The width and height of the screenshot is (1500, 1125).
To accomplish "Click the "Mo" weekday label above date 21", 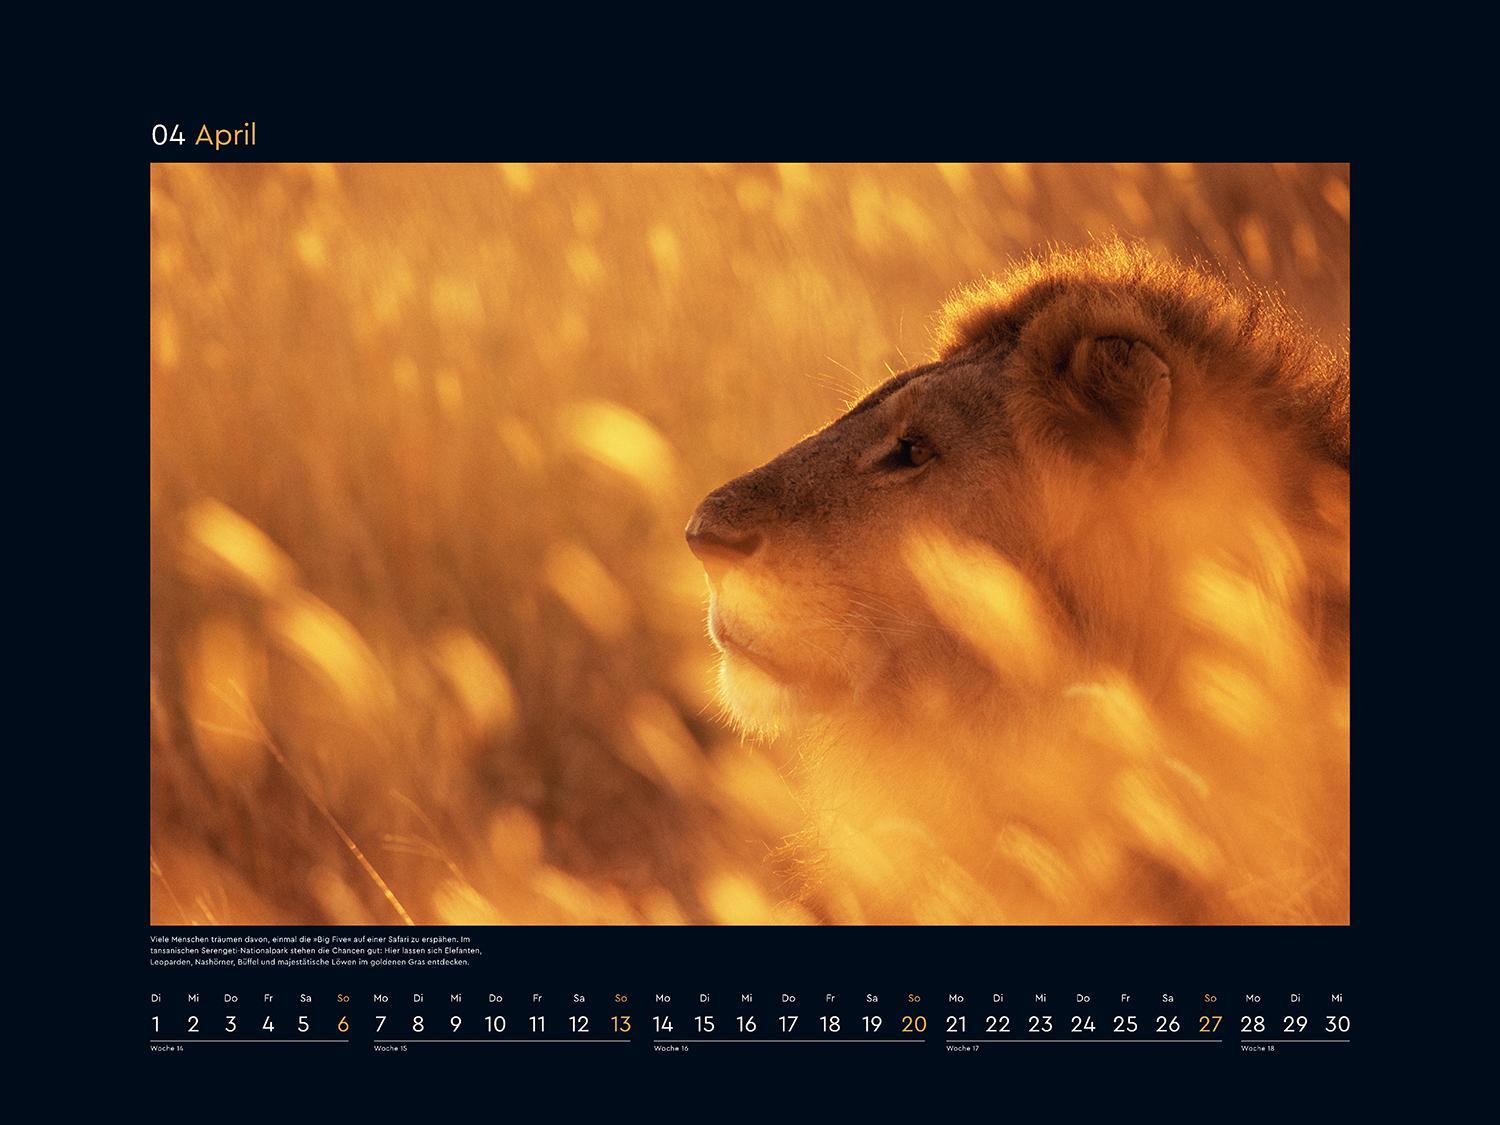I will tap(956, 998).
